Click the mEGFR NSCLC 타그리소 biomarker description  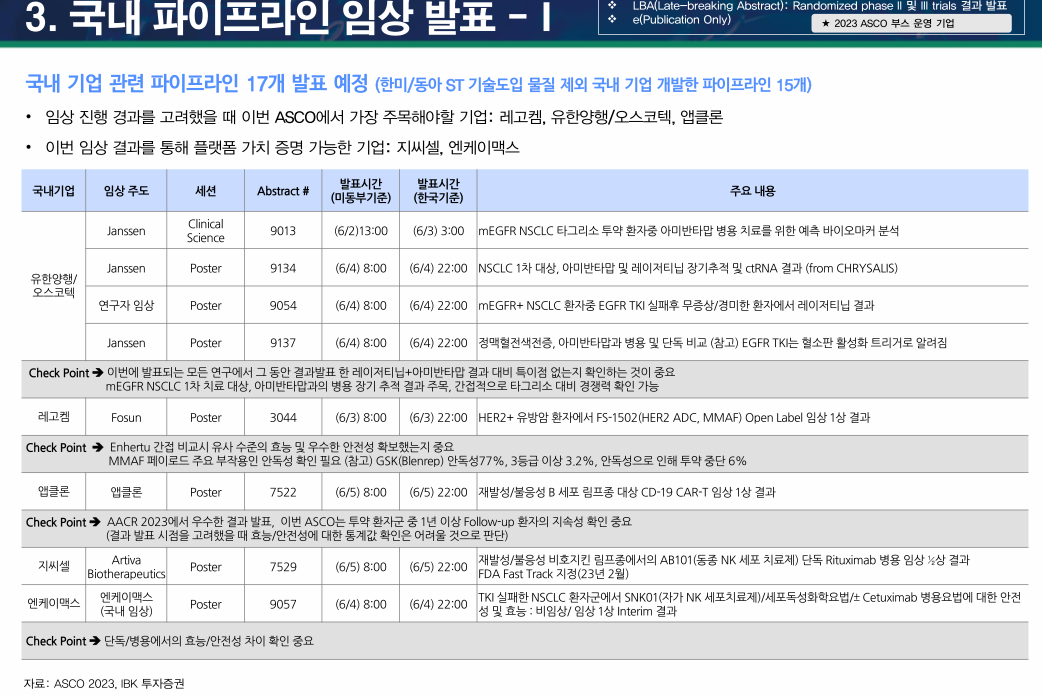coord(688,231)
